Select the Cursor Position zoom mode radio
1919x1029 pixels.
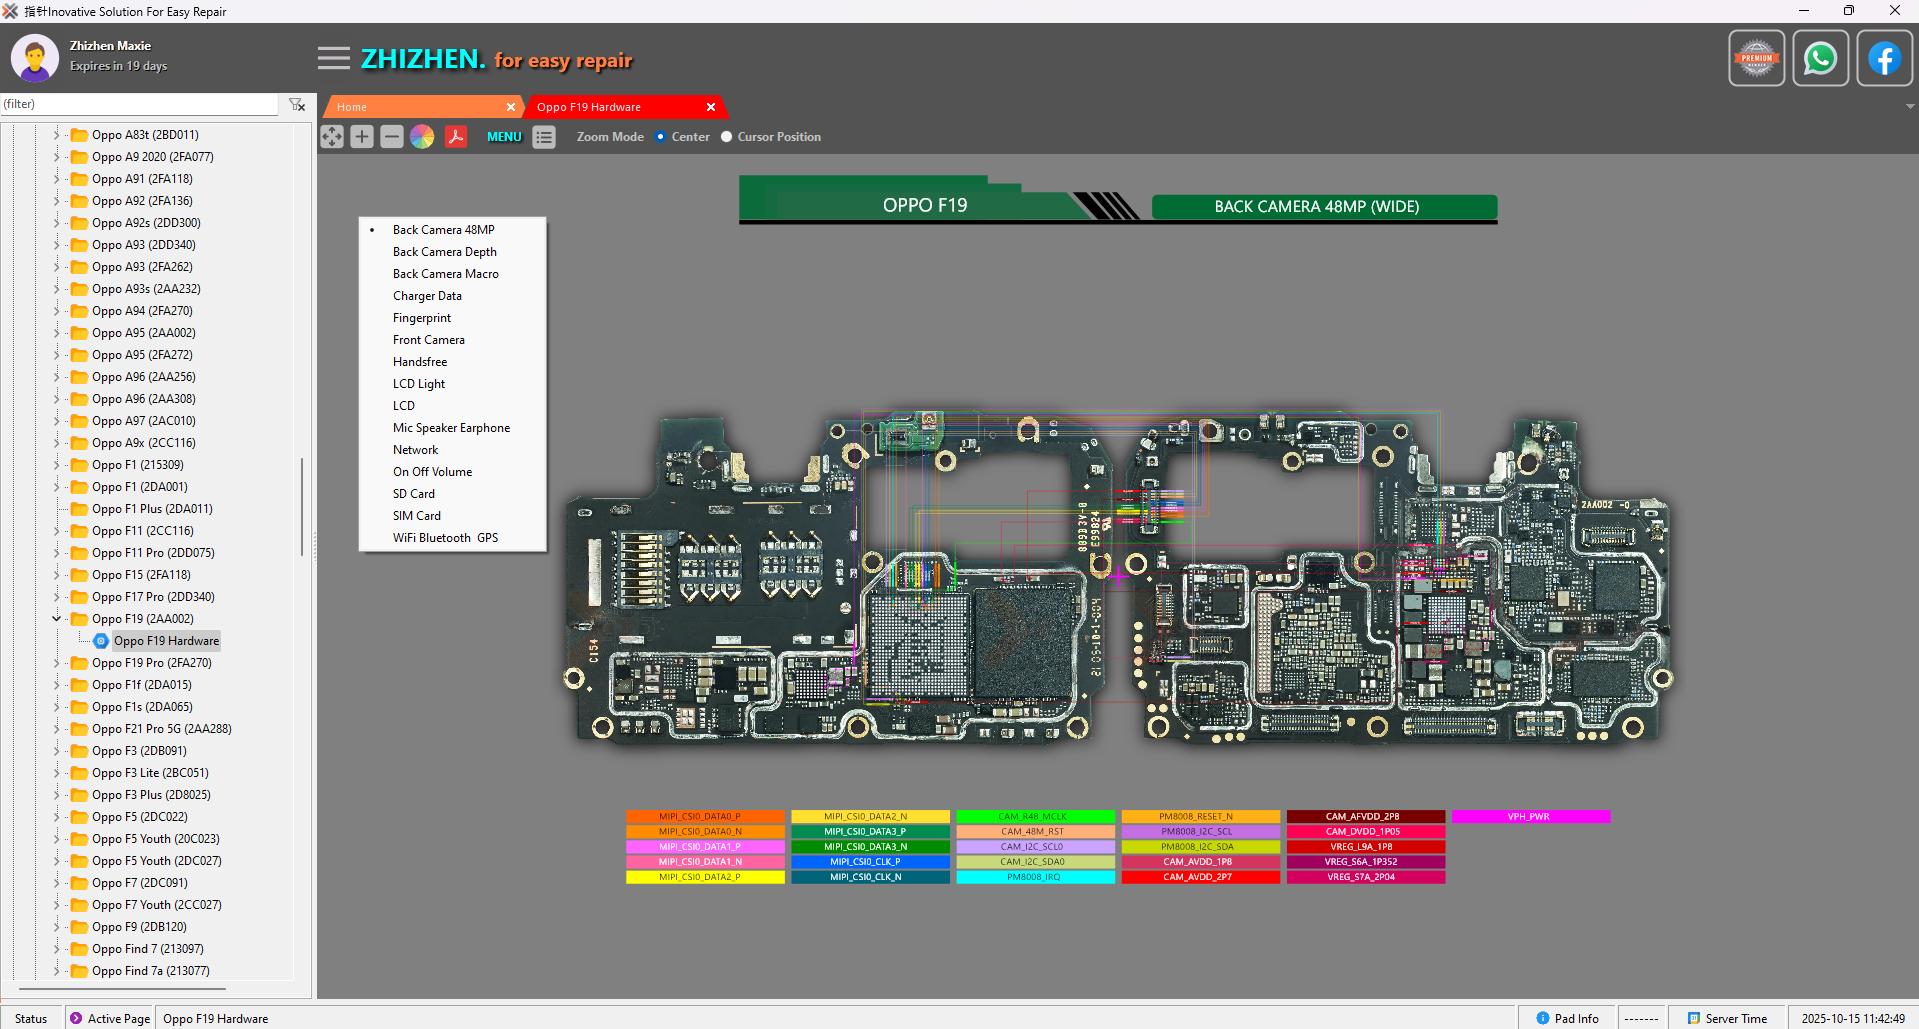726,137
